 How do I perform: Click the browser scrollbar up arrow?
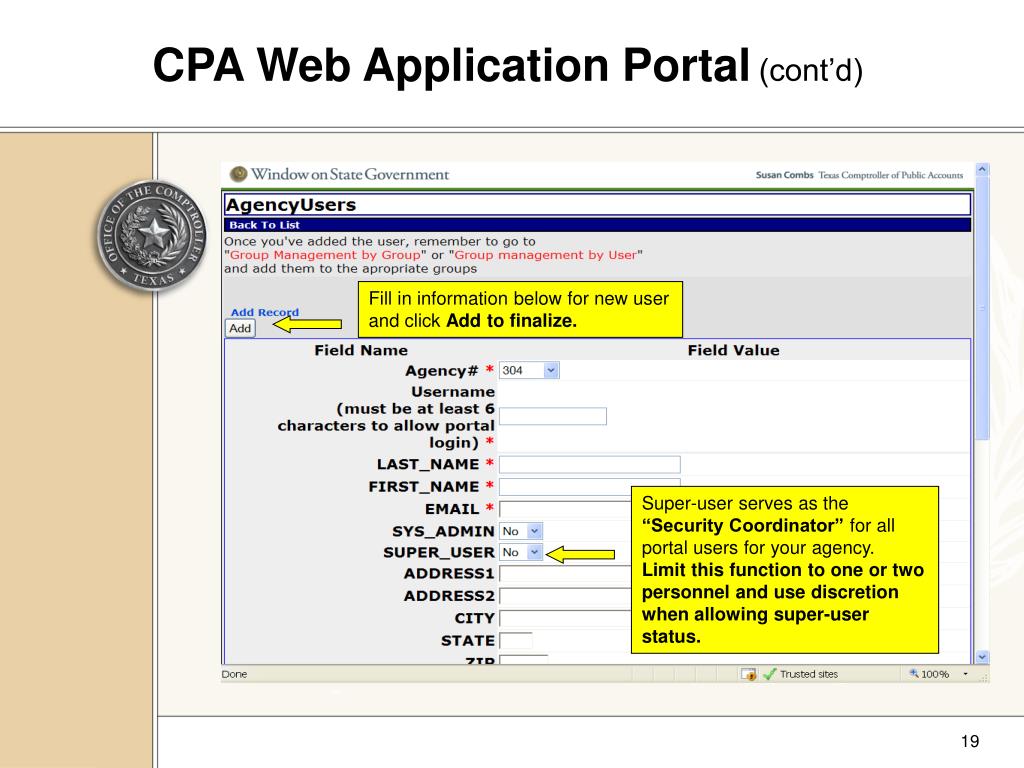(982, 169)
